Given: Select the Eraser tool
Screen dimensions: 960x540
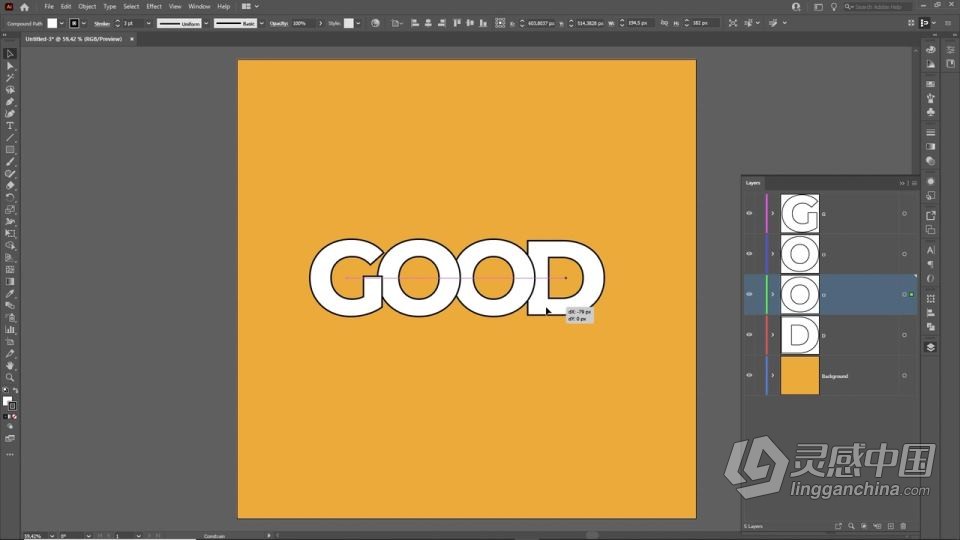Looking at the screenshot, I should pyautogui.click(x=10, y=186).
